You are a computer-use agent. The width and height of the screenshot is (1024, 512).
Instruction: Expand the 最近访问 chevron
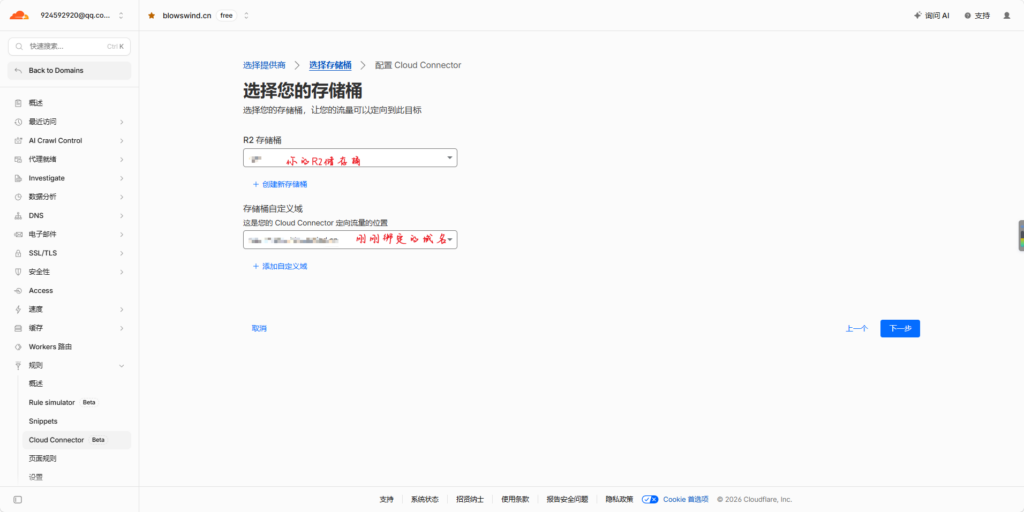click(121, 122)
